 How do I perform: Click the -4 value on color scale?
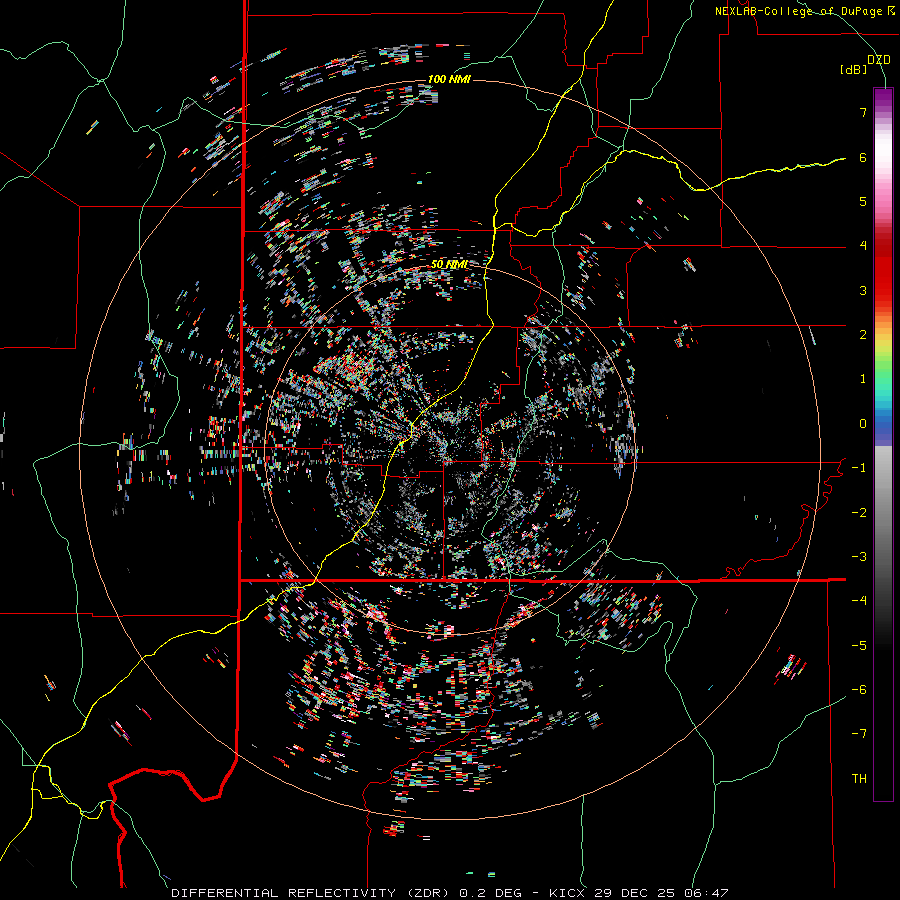[x=859, y=601]
